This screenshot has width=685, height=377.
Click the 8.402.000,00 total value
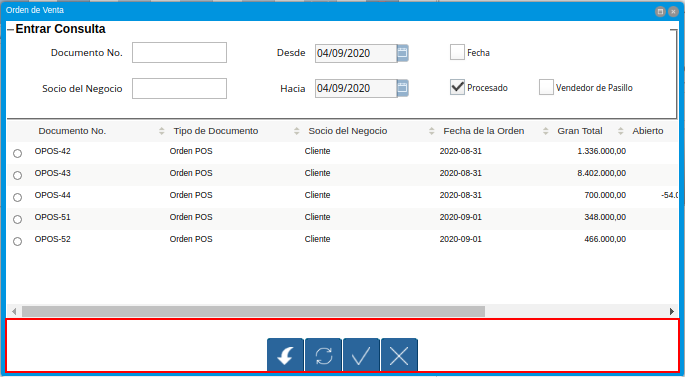(602, 173)
